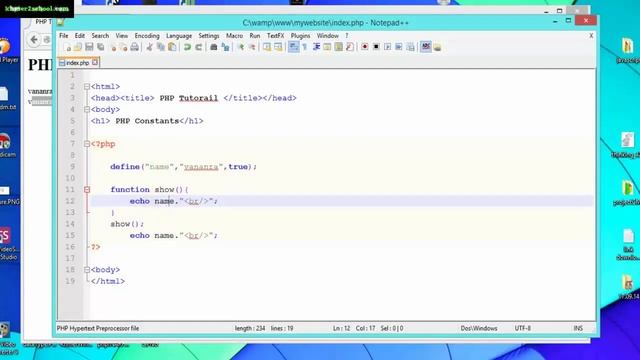This screenshot has height=360, width=640.
Task: Print the document using toolbar icon
Action: click(x=134, y=47)
